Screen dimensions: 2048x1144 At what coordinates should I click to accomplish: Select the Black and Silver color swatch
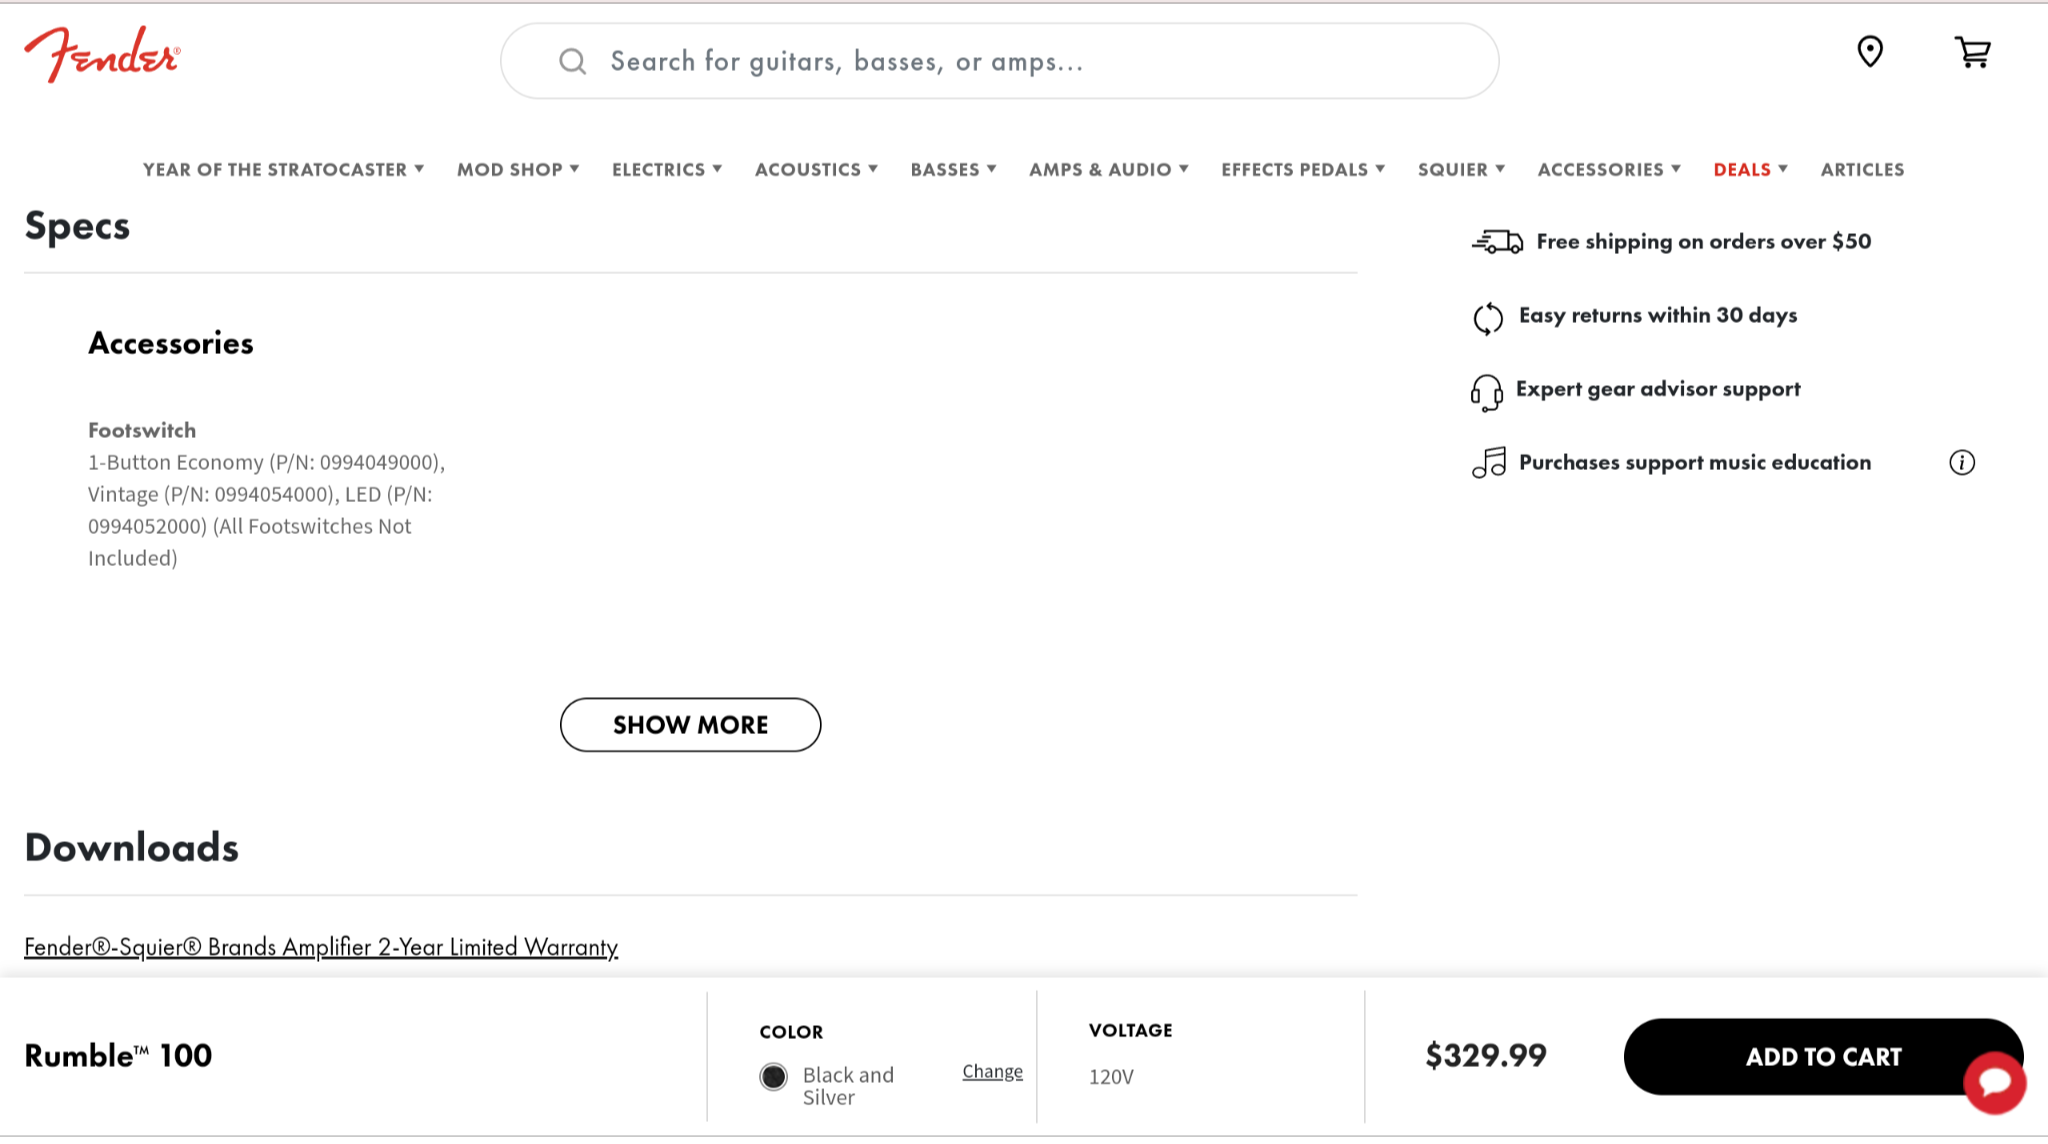(773, 1076)
